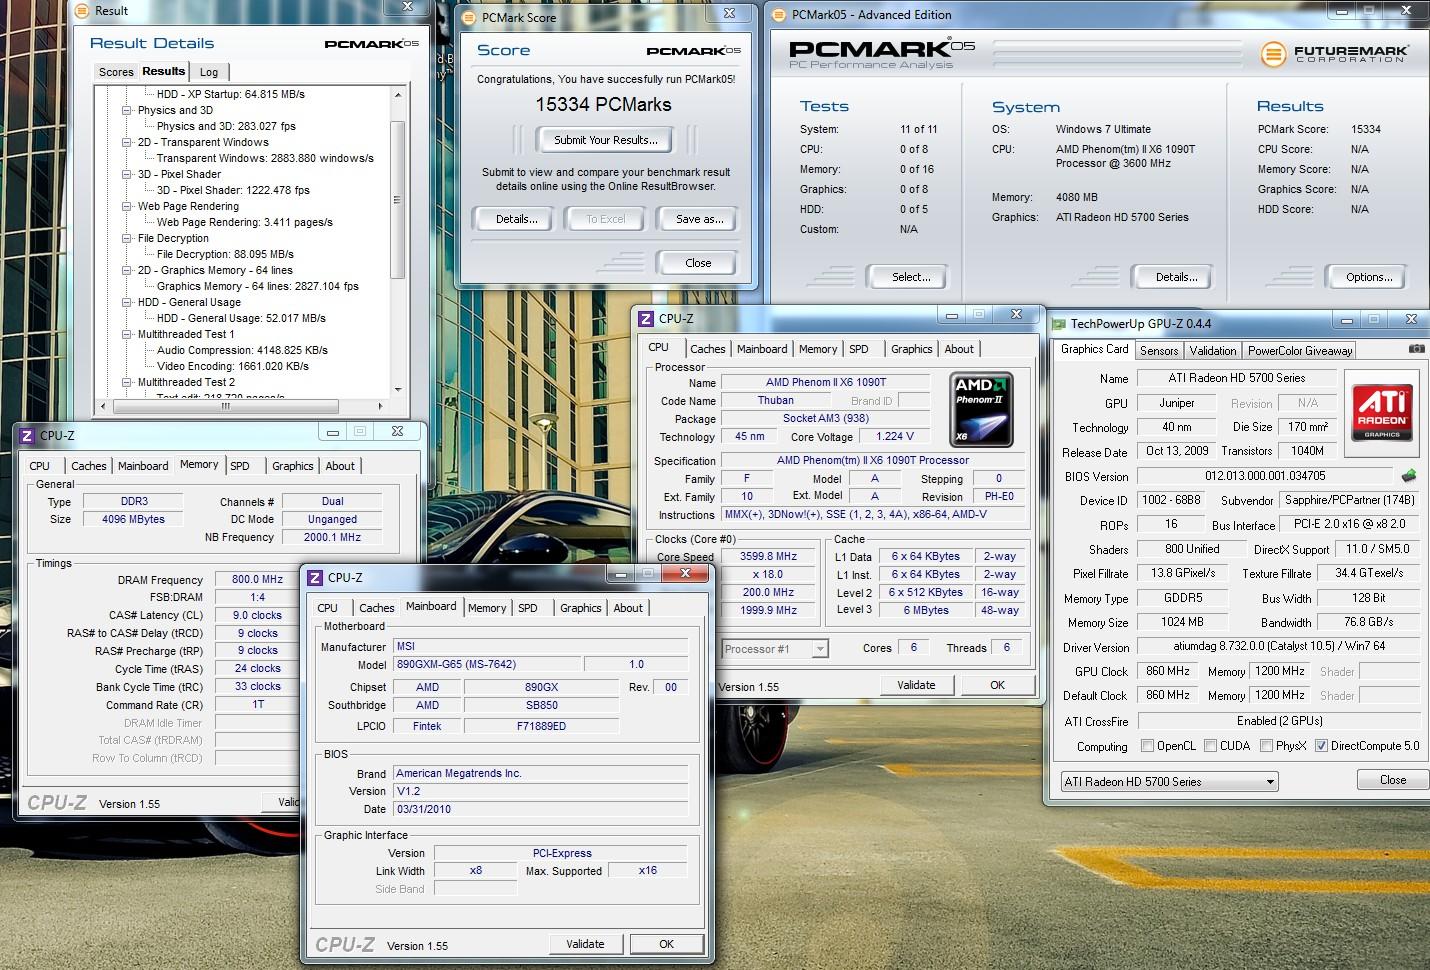Open the PowerColor Giveaway tab
This screenshot has height=970, width=1430.
coord(1300,351)
